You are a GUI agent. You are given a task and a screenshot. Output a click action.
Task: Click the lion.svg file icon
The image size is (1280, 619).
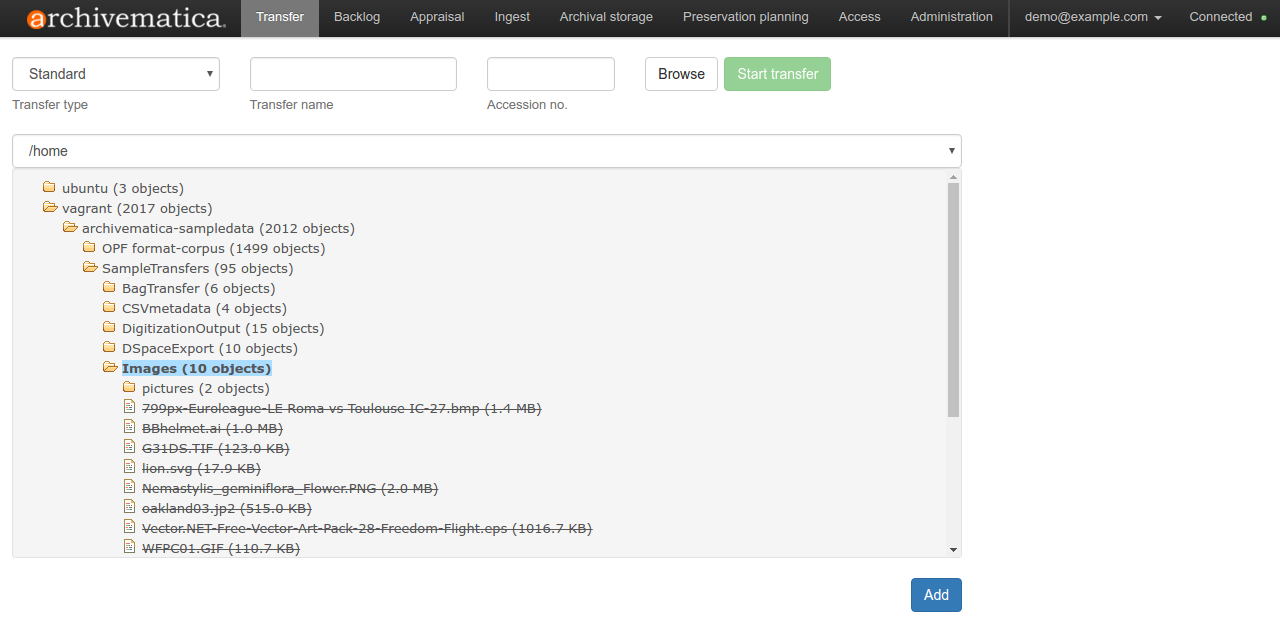click(129, 467)
